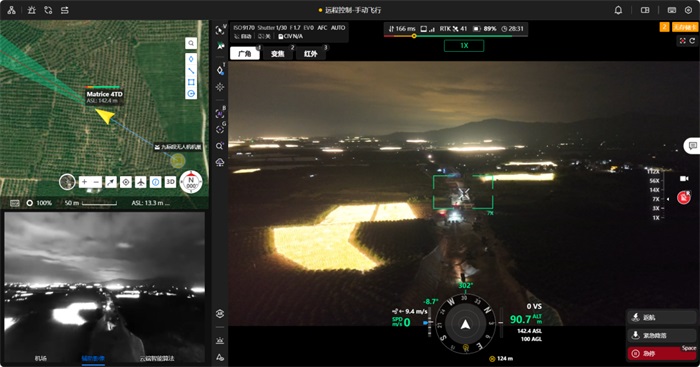The image size is (700, 367).
Task: Click 紧急降落 emergency landing button
Action: [x=661, y=335]
